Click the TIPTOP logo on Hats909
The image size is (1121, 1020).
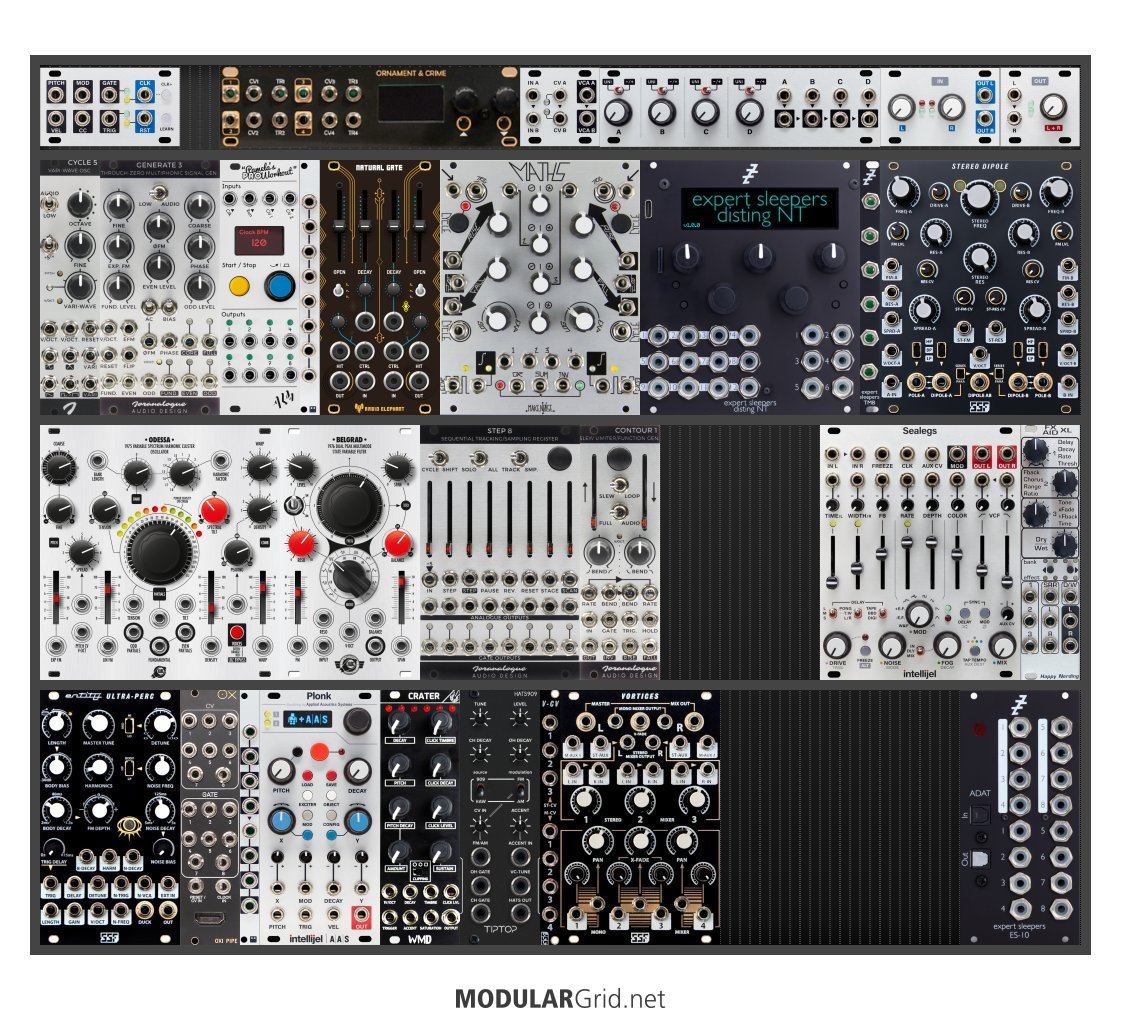point(500,929)
